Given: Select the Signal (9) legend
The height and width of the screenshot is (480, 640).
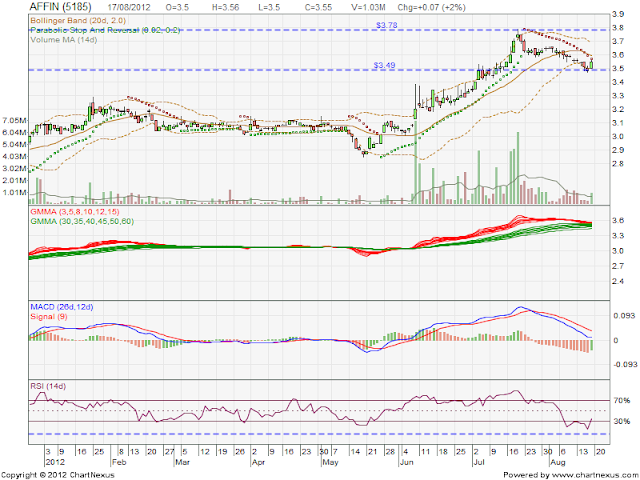Looking at the screenshot, I should click(x=49, y=317).
